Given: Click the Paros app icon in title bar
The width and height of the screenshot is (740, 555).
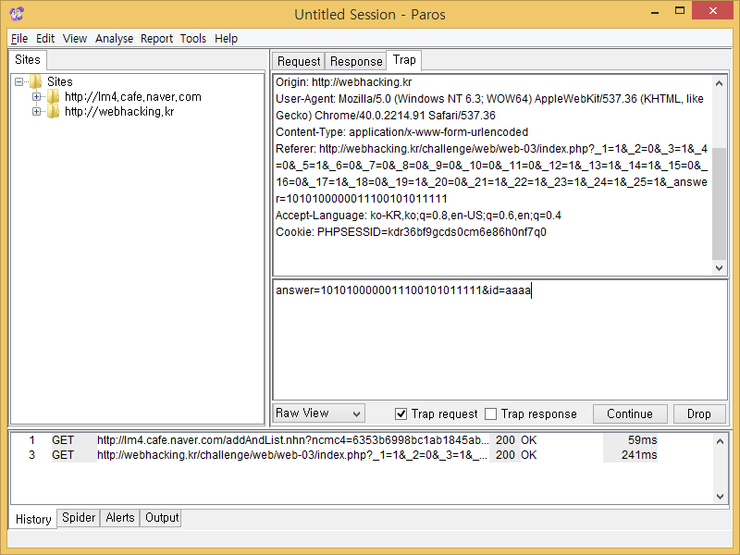Looking at the screenshot, I should tap(16, 14).
